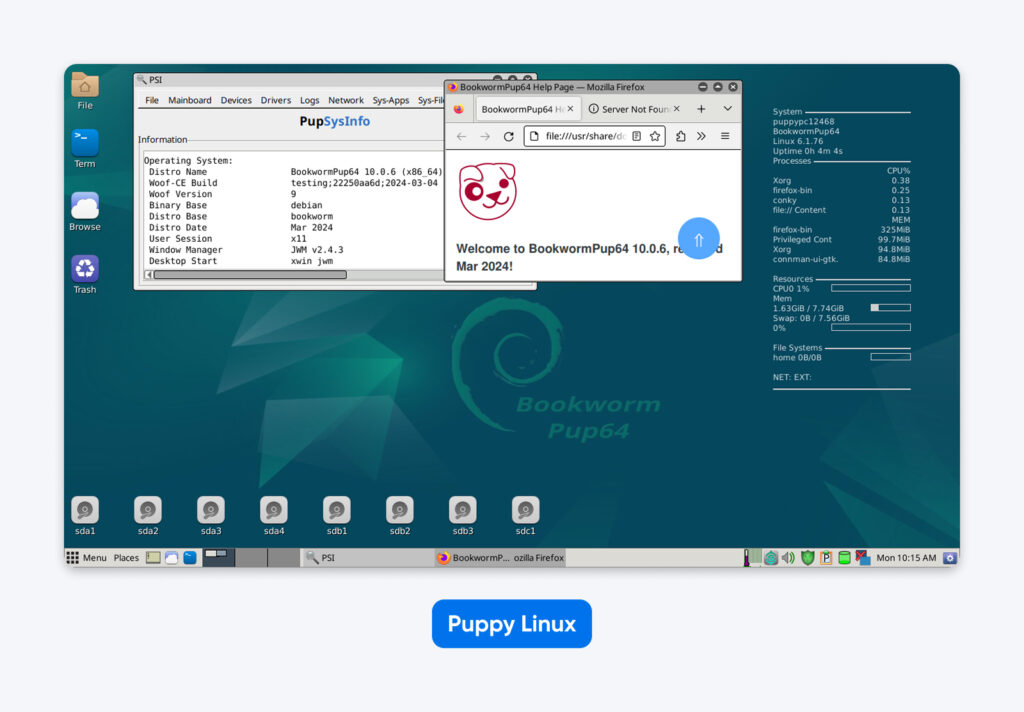Click the blue scroll-to-top arrow button
Screen dimensions: 1024x712
[699, 237]
